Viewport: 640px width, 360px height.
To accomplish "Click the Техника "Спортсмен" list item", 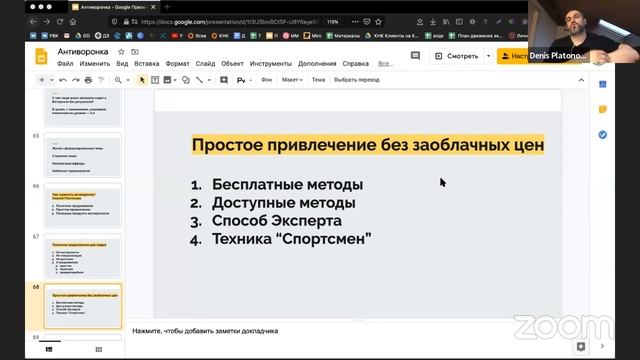I will pos(291,239).
